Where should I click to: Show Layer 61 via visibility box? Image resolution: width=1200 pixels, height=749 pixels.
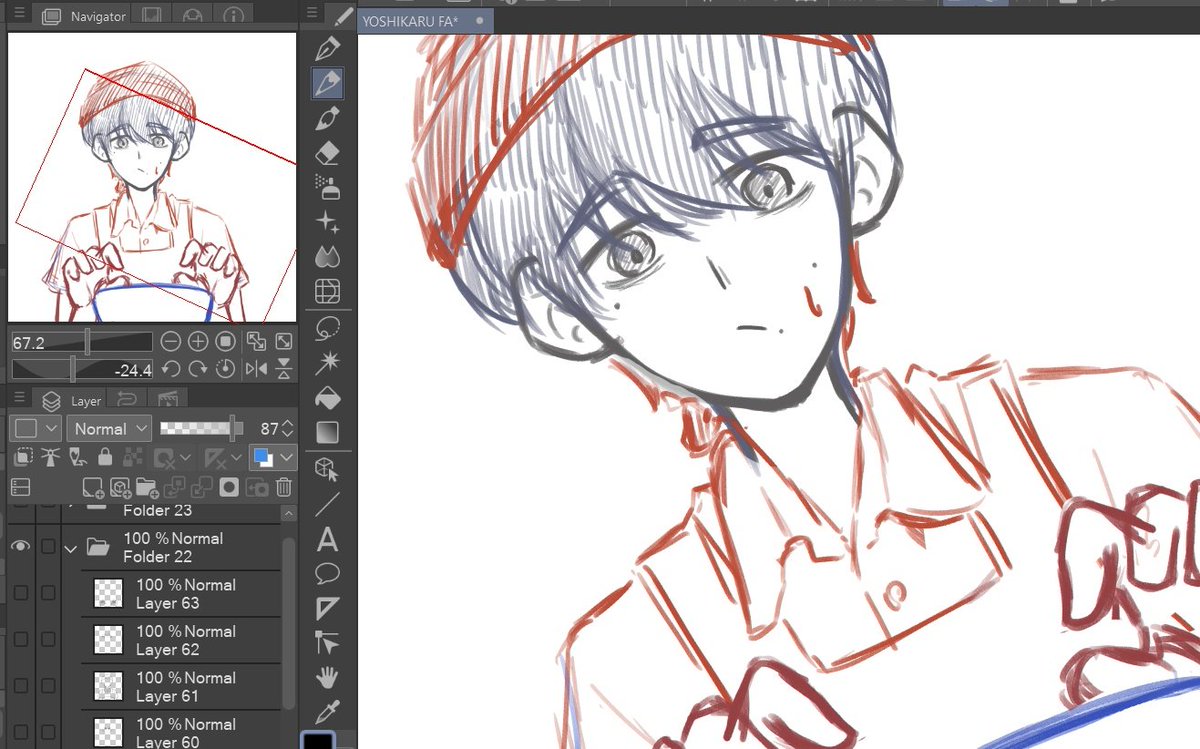[x=20, y=686]
